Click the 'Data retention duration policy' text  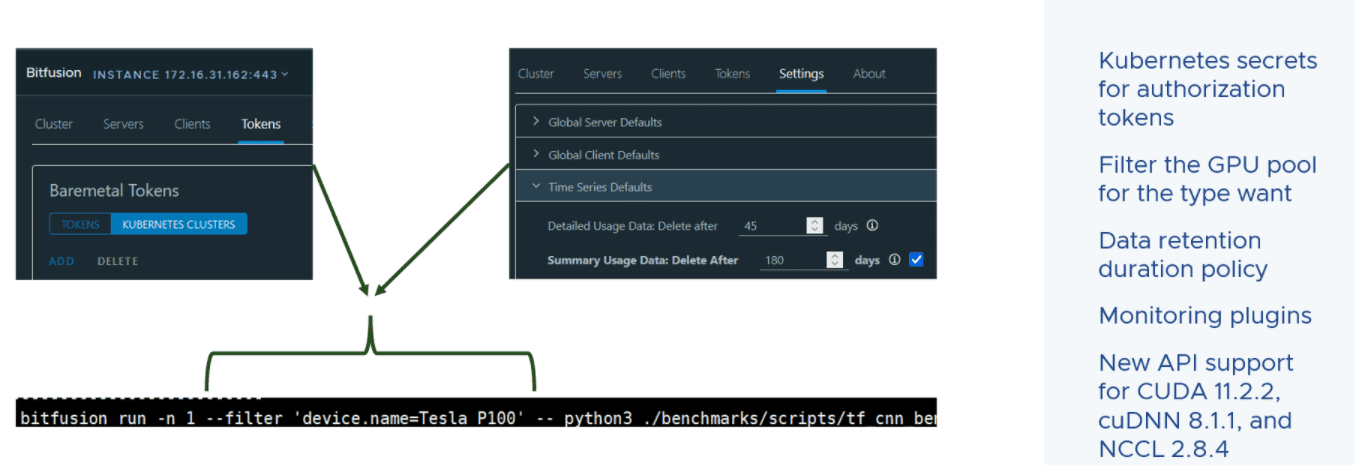click(x=1182, y=255)
